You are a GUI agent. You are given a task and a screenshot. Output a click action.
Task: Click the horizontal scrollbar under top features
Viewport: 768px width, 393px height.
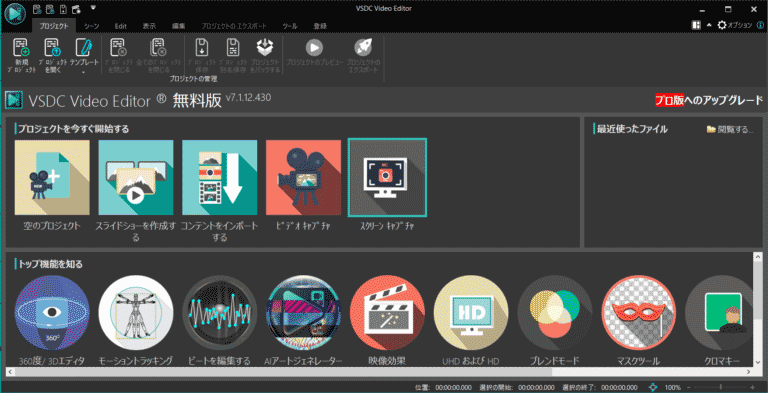pos(380,373)
